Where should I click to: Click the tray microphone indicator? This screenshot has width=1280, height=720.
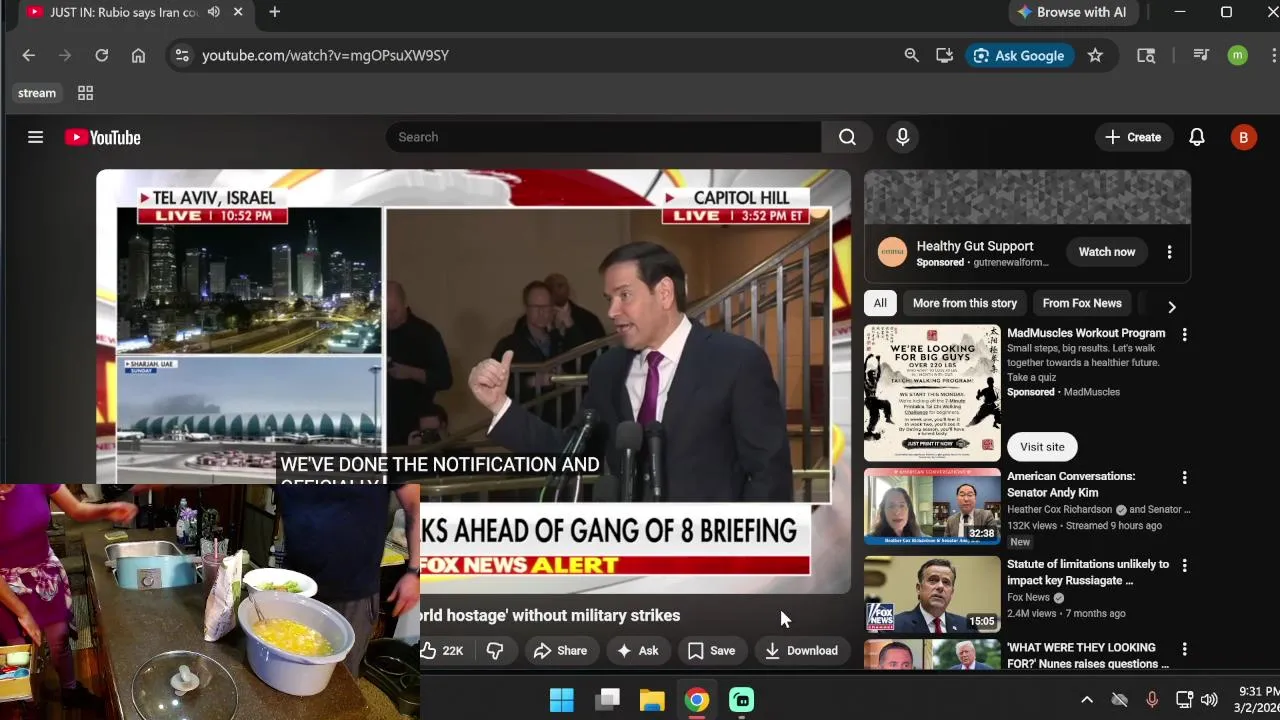pyautogui.click(x=1152, y=700)
